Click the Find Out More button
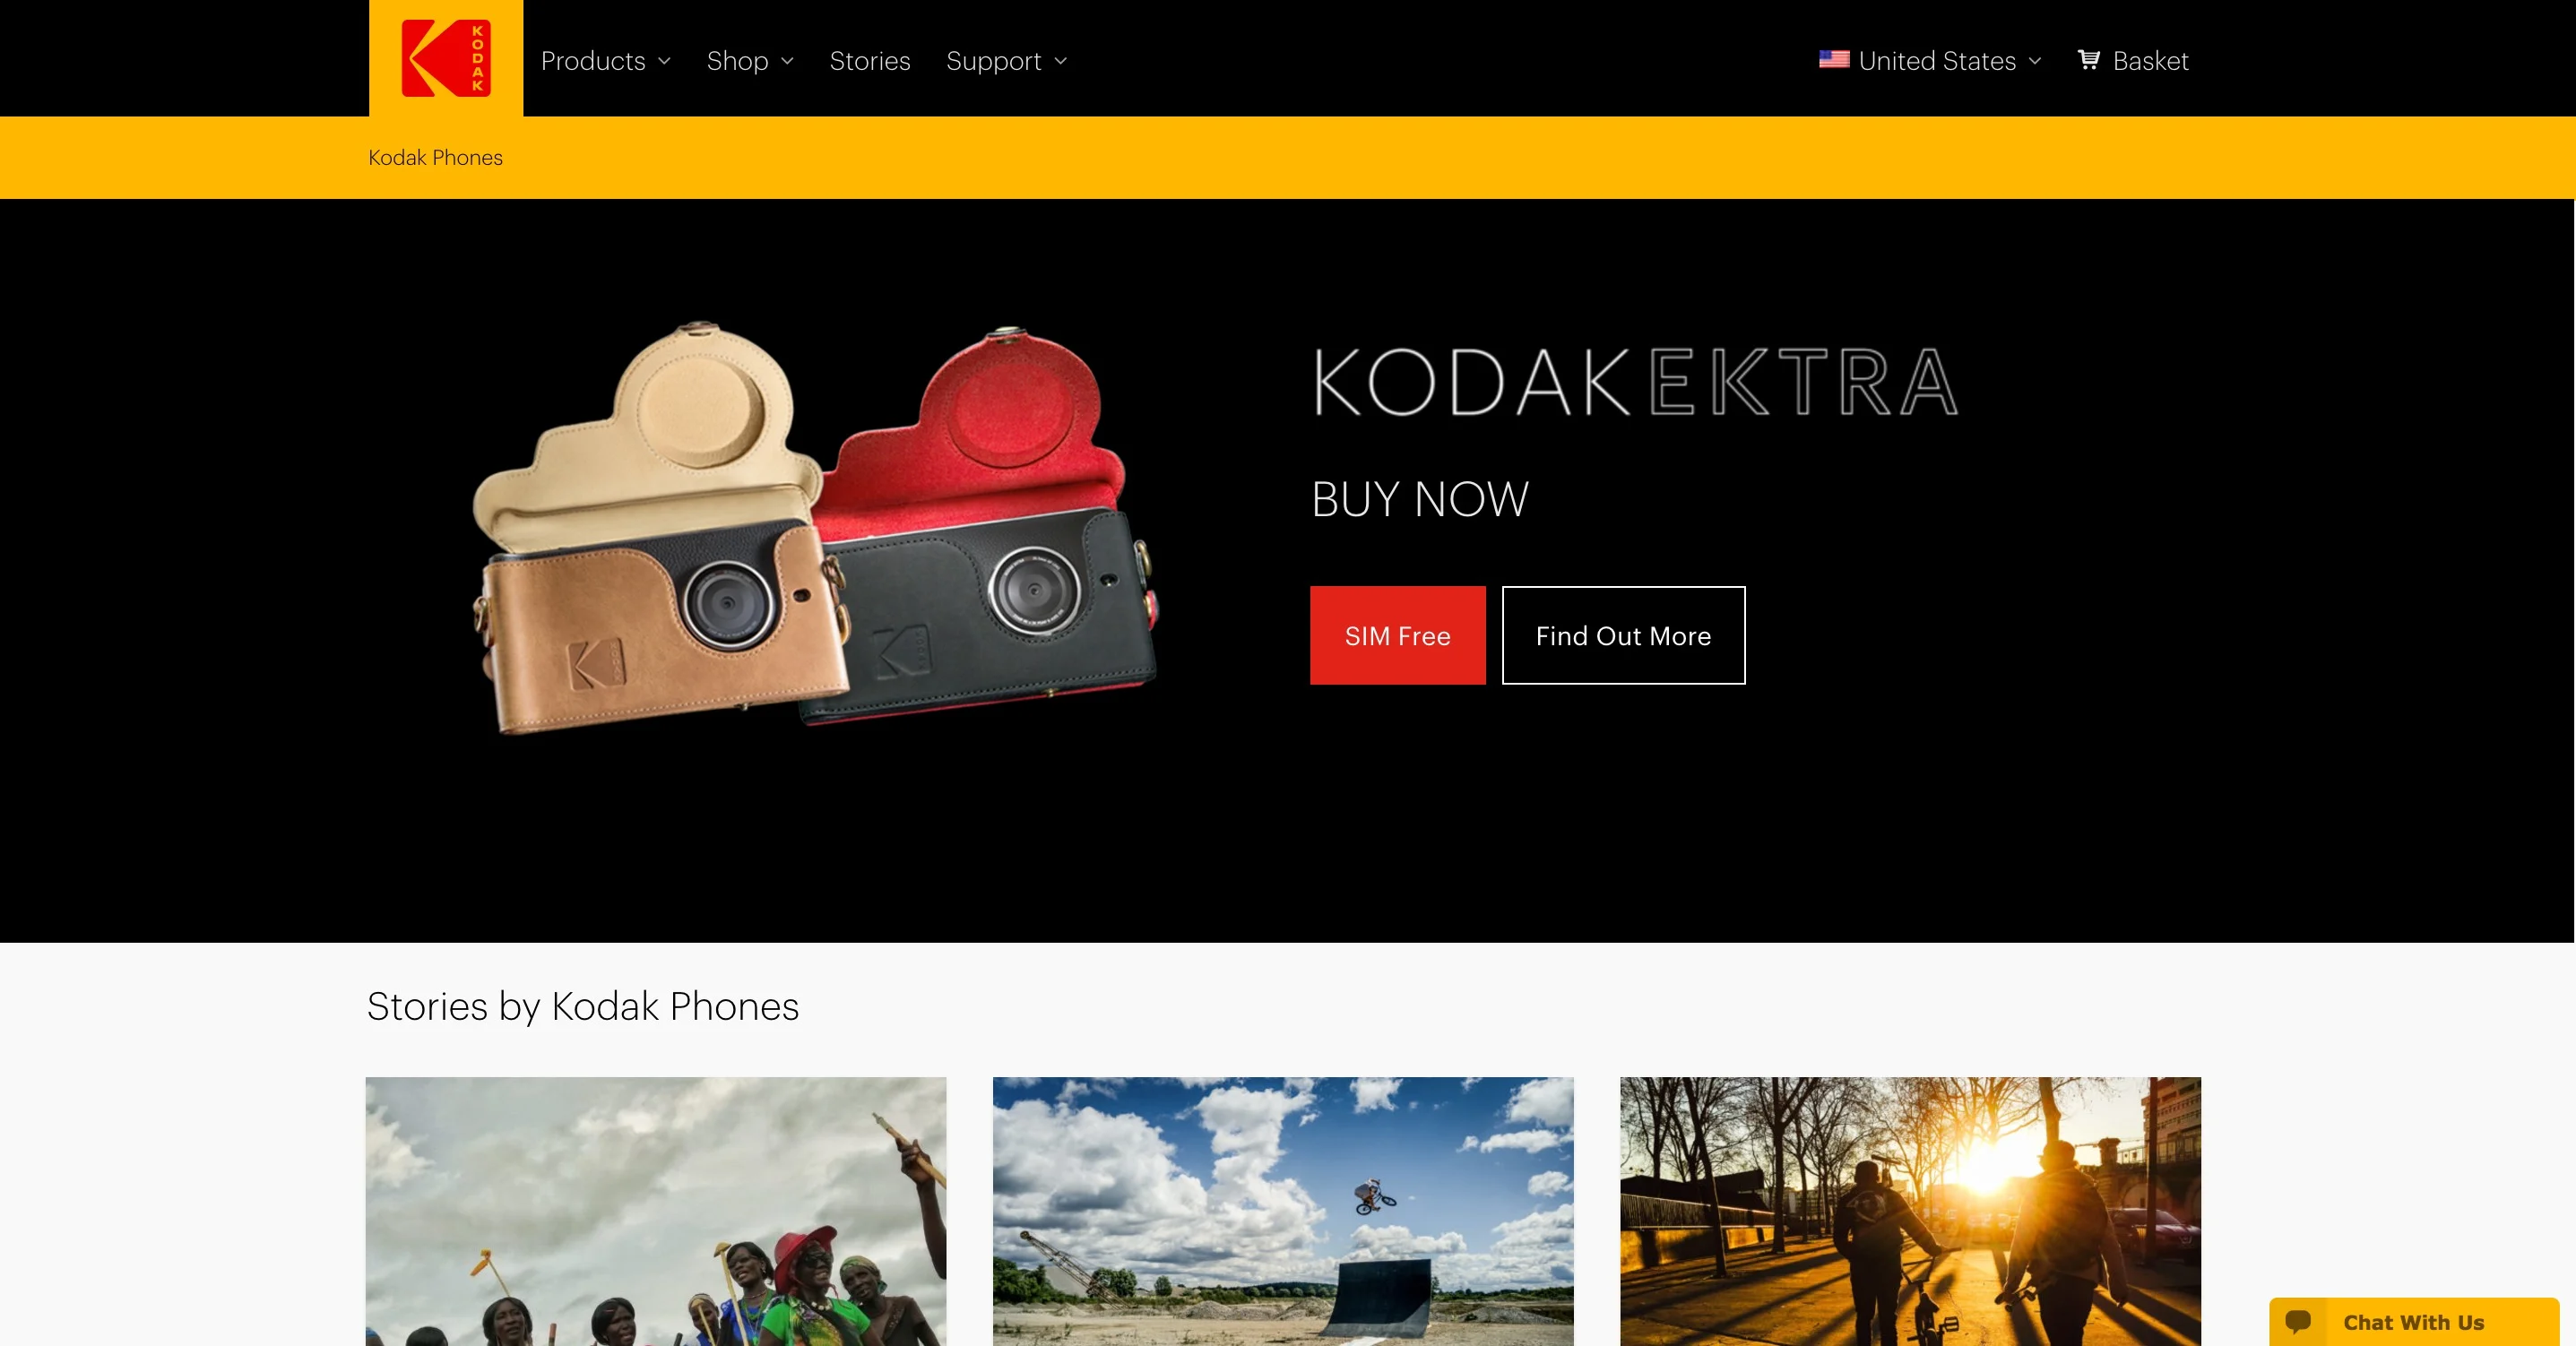Screen dimensions: 2576x1346 (1623, 635)
